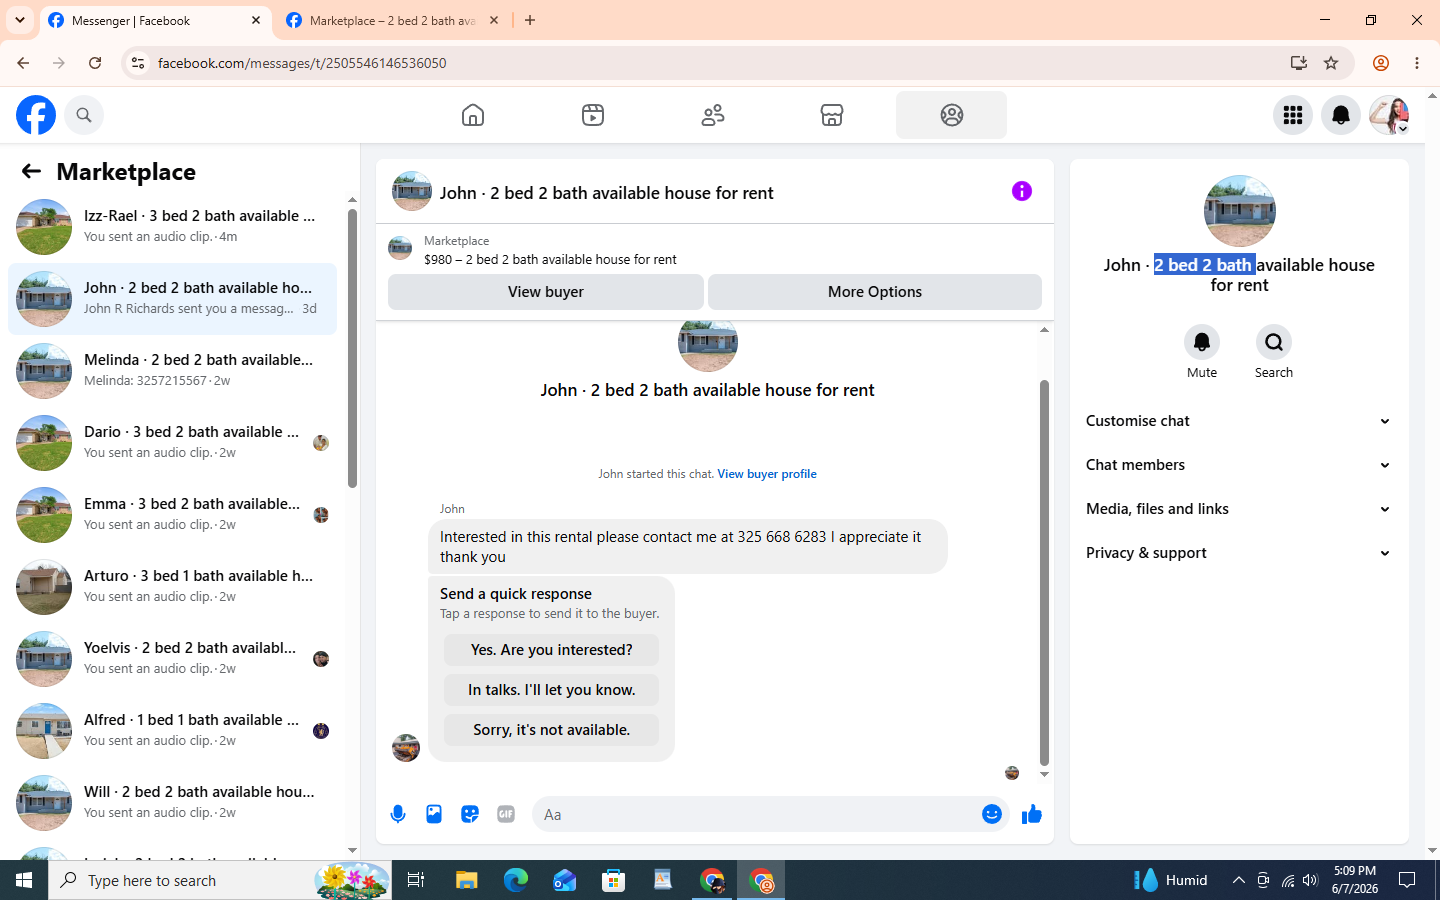Open conversation information purple icon

(x=1022, y=191)
